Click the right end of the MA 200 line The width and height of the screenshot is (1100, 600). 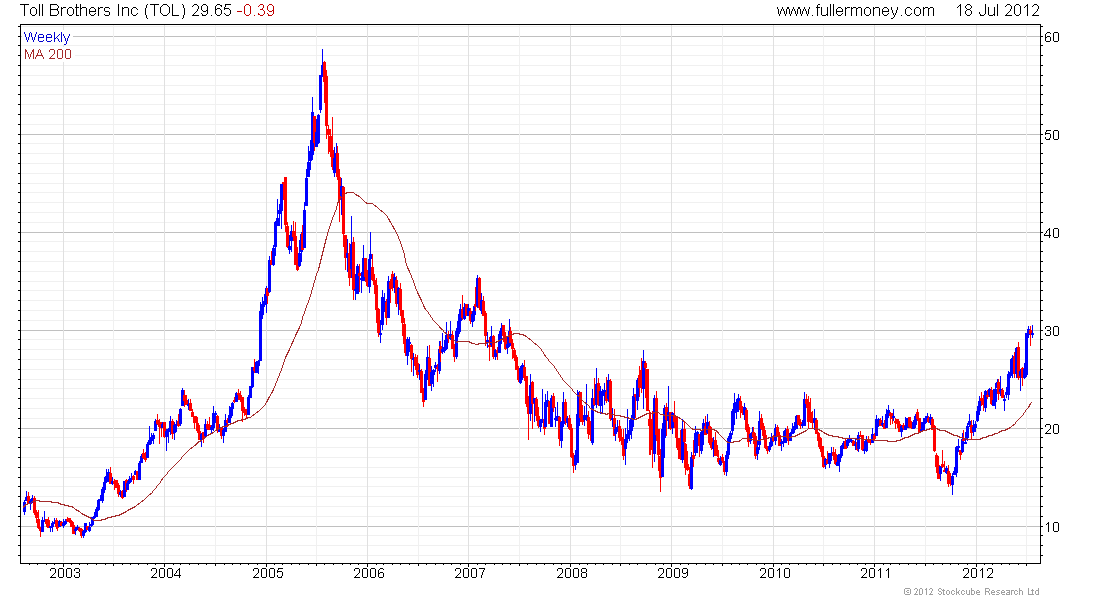1031,403
